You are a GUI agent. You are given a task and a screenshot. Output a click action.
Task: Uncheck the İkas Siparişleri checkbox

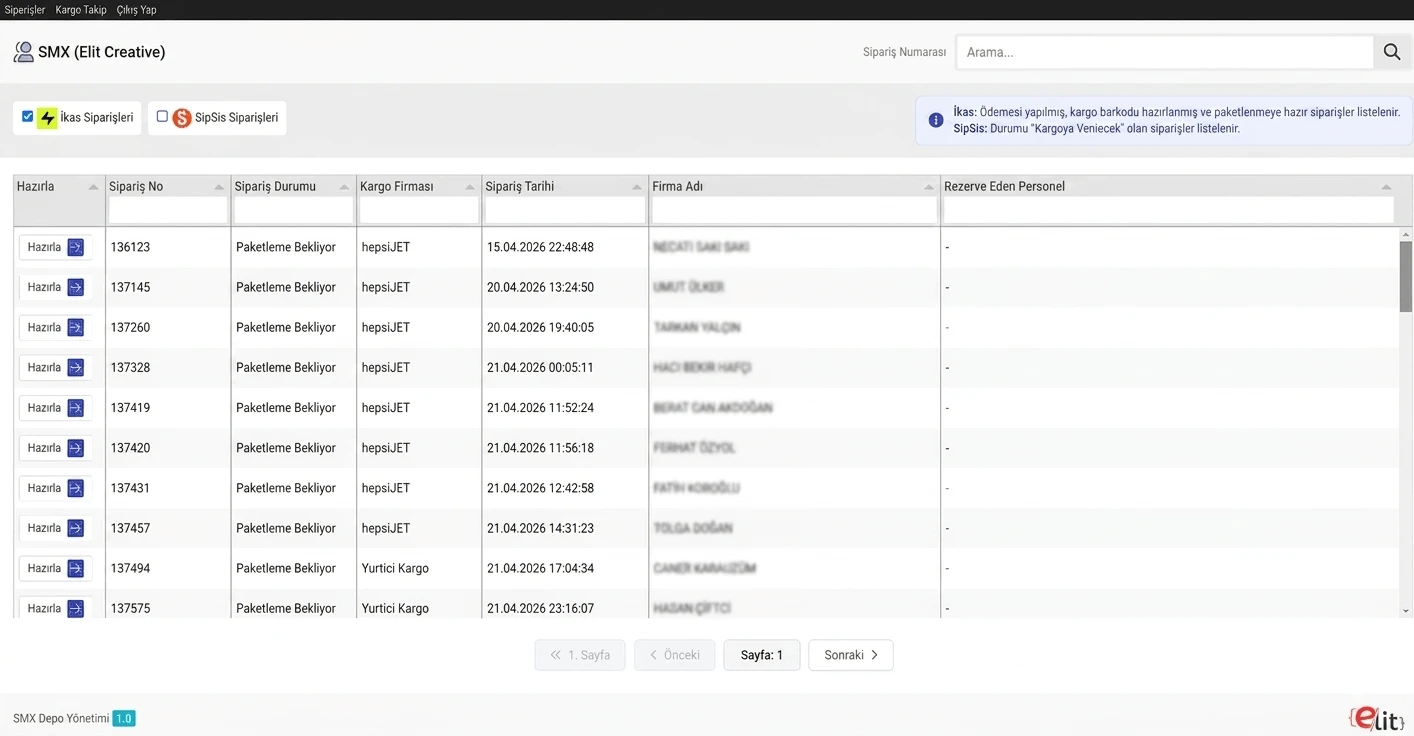pyautogui.click(x=28, y=117)
